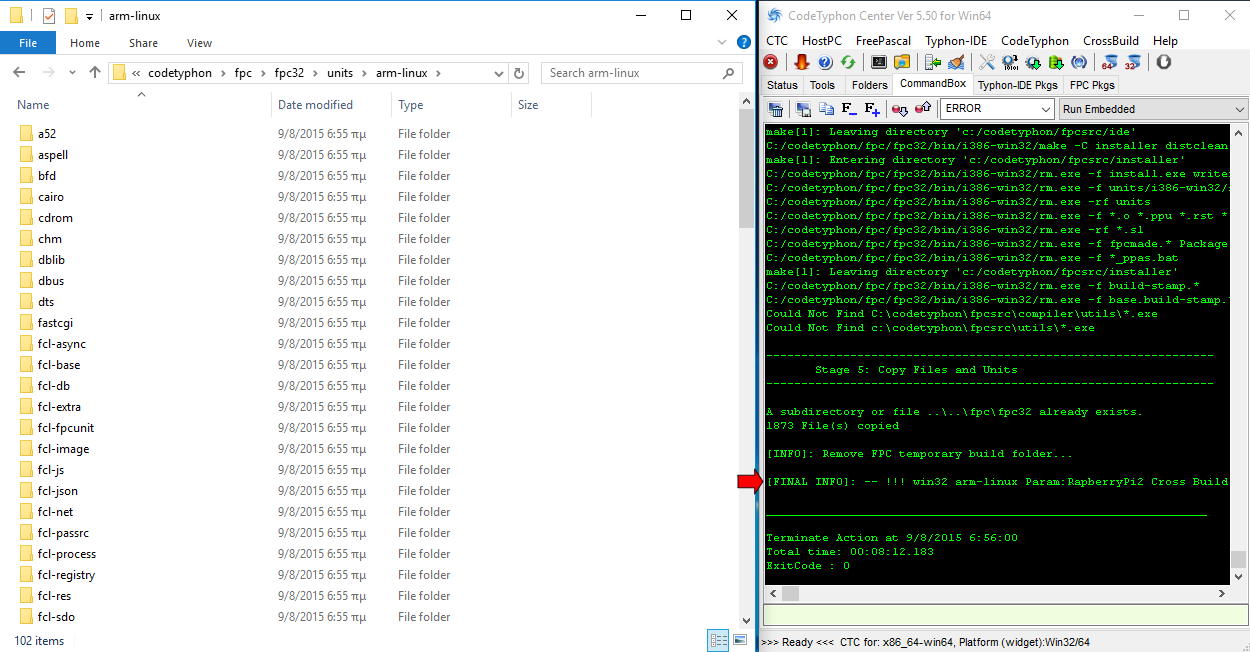This screenshot has width=1250, height=652.
Task: Open the CTC menu
Action: click(777, 41)
